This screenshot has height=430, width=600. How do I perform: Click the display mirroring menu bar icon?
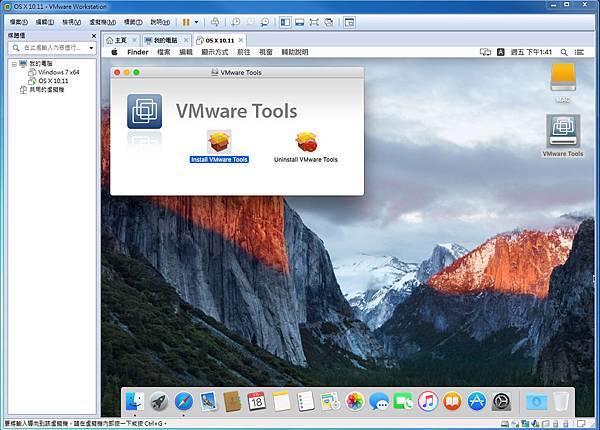(x=485, y=52)
